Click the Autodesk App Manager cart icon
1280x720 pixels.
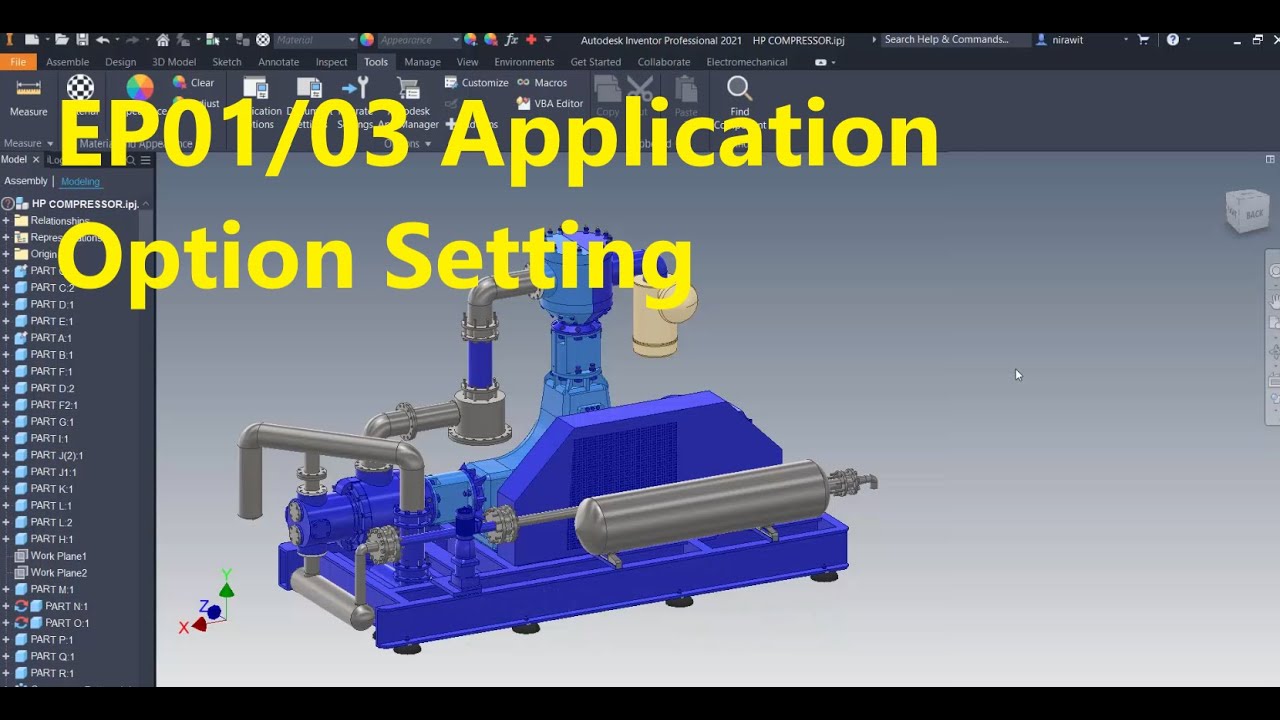click(408, 88)
